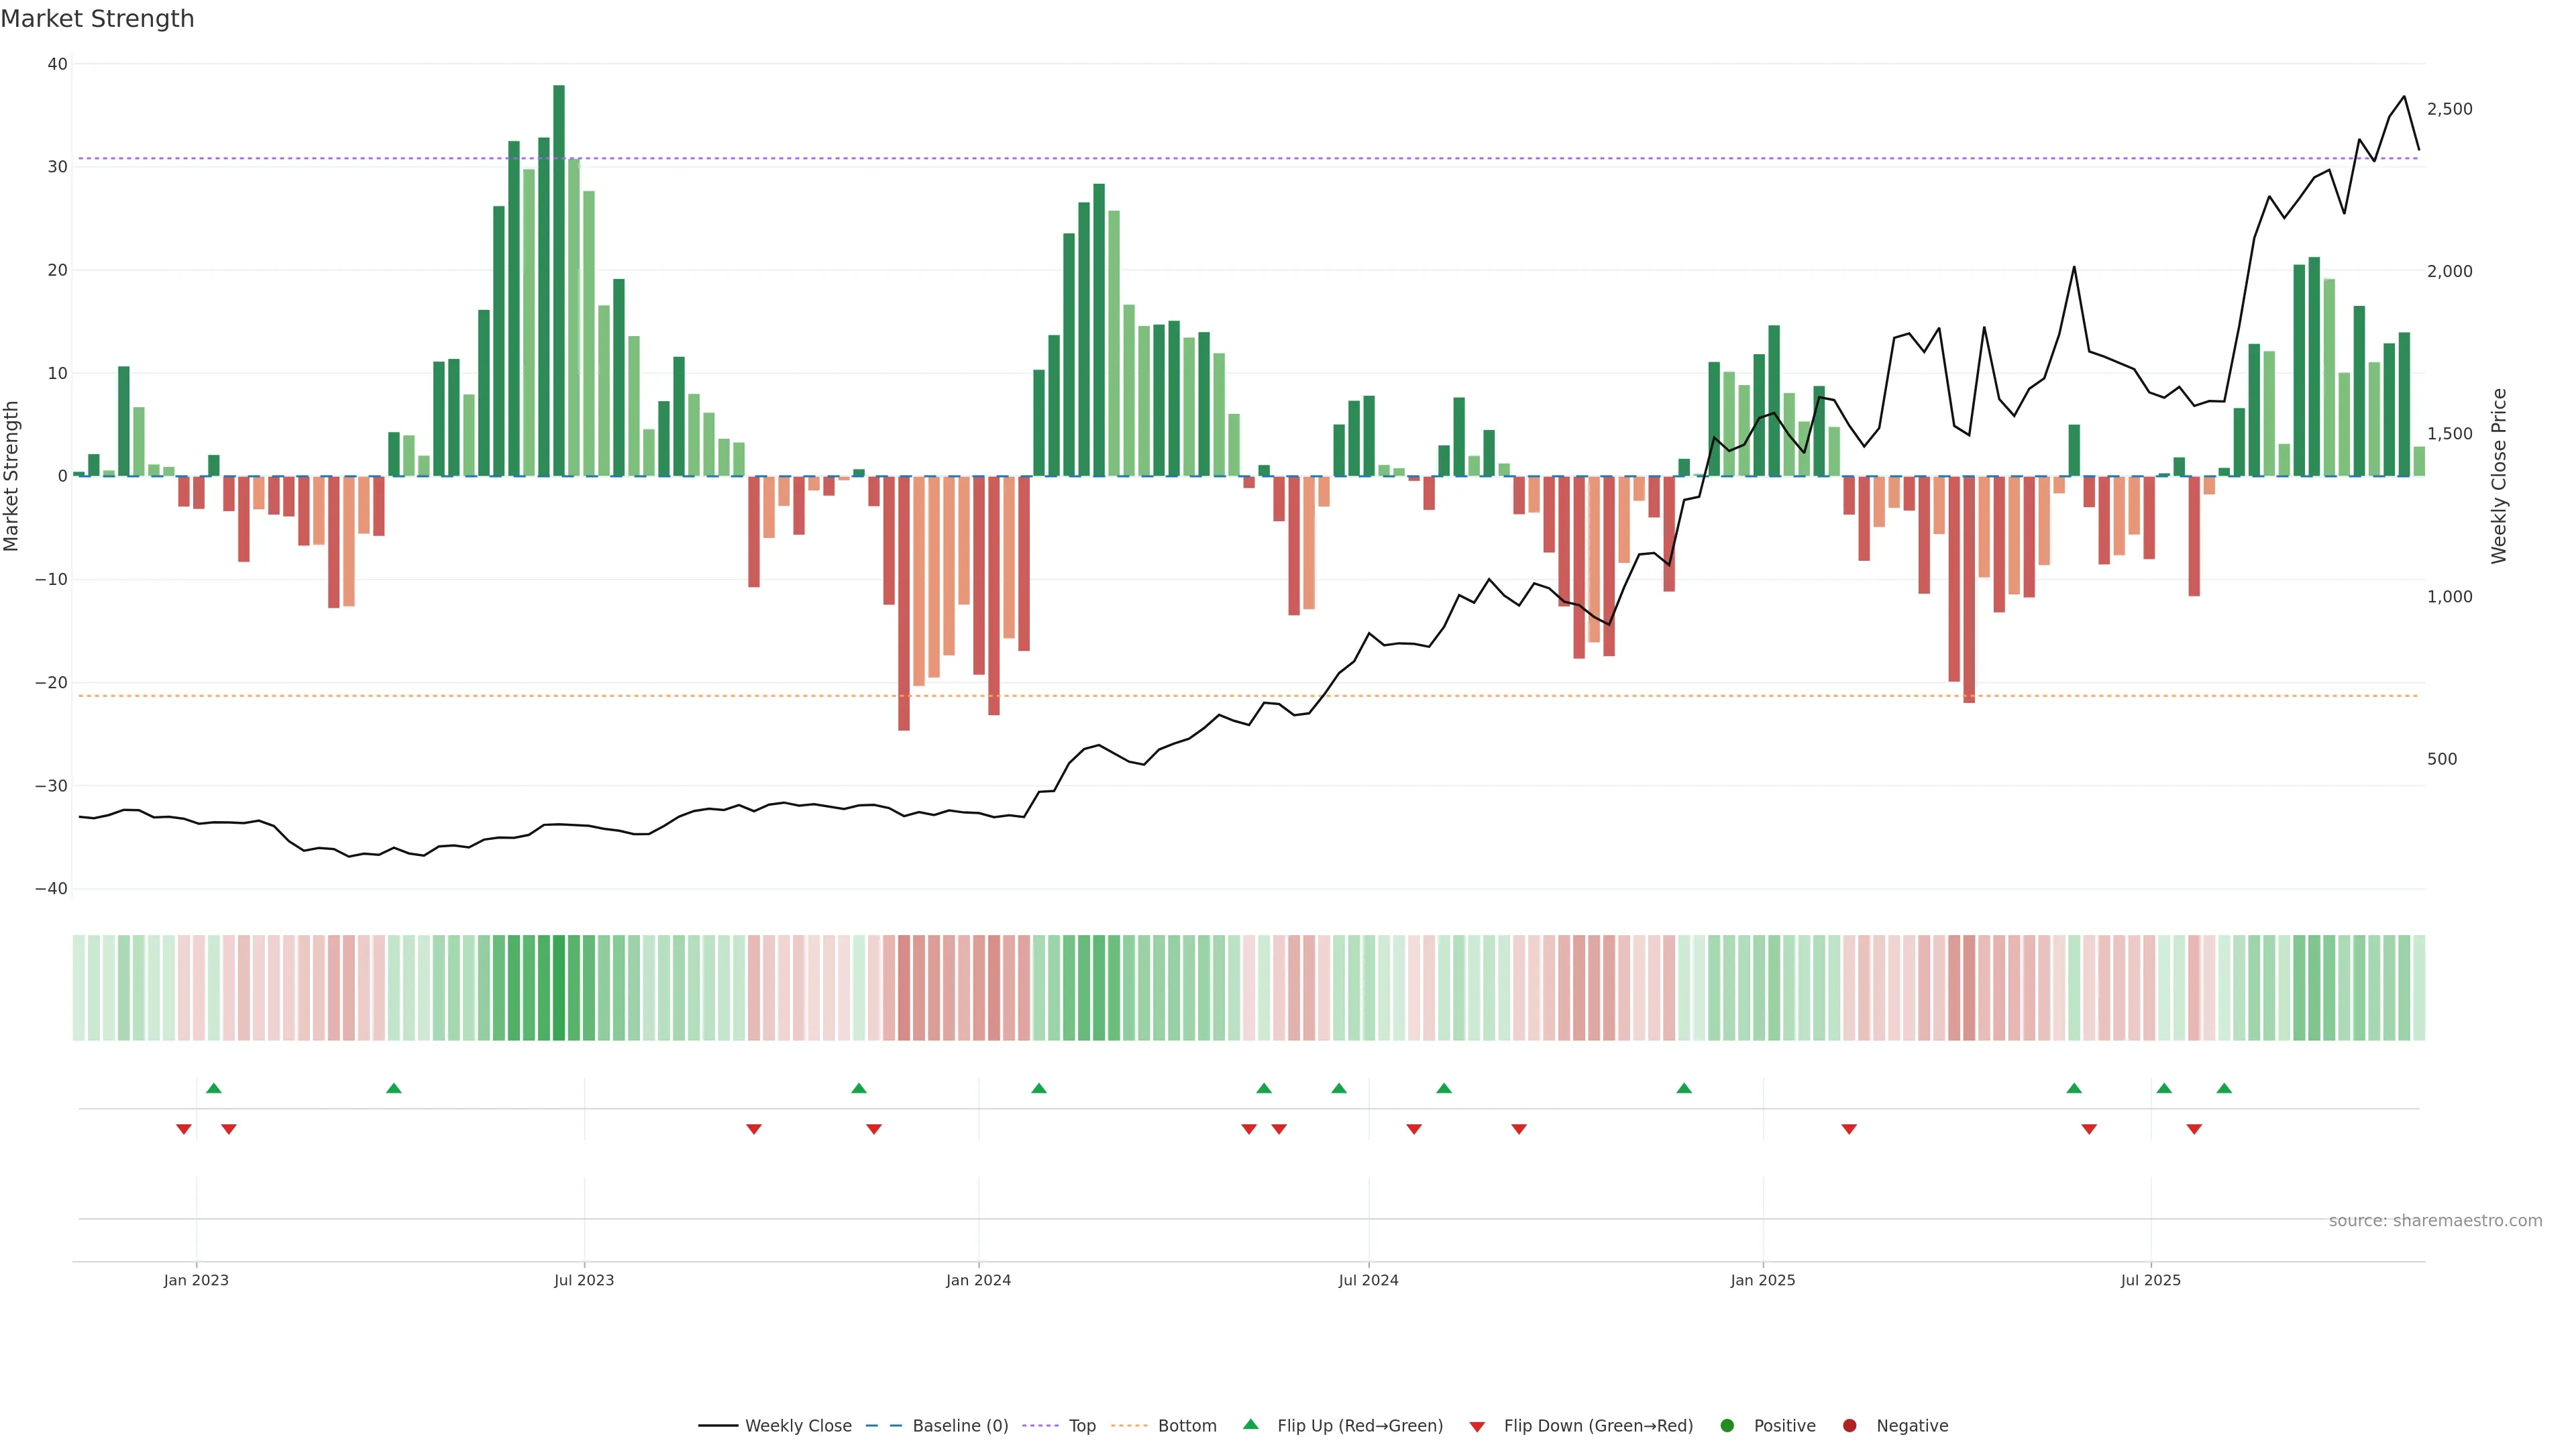This screenshot has height=1449, width=2576.
Task: Select the leftmost red flip-down triangle marker
Action: (x=184, y=1129)
